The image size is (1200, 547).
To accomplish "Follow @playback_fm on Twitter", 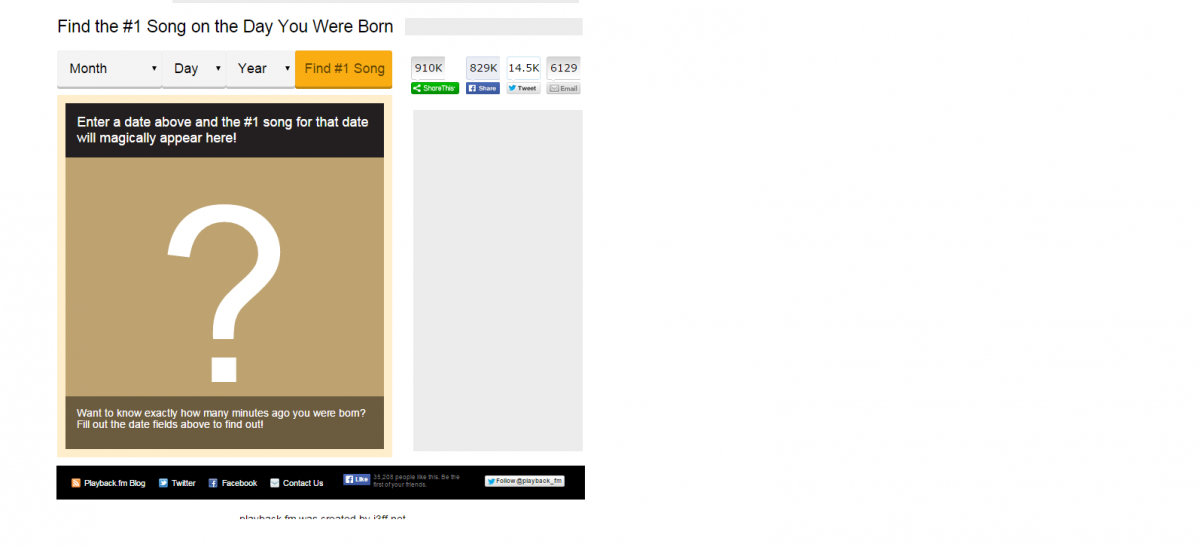I will coord(524,481).
